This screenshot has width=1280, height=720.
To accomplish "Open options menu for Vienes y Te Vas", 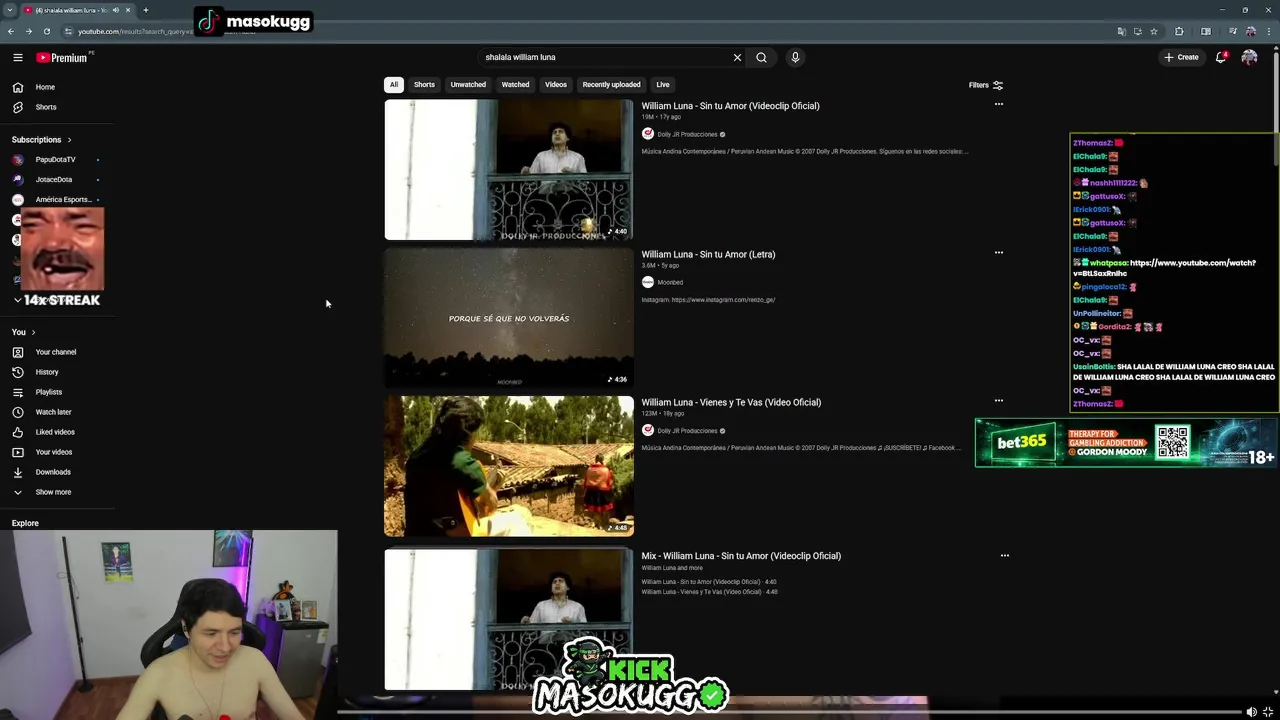I will (x=998, y=401).
